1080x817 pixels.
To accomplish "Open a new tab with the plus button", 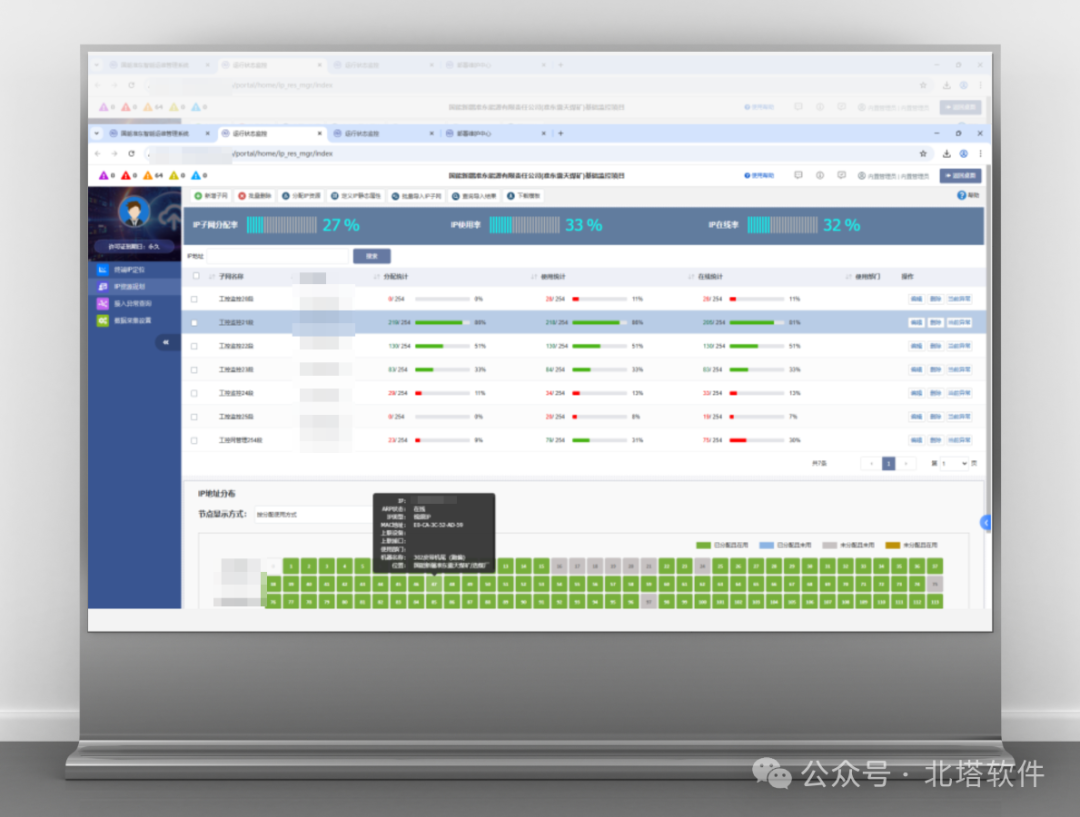I will click(561, 134).
